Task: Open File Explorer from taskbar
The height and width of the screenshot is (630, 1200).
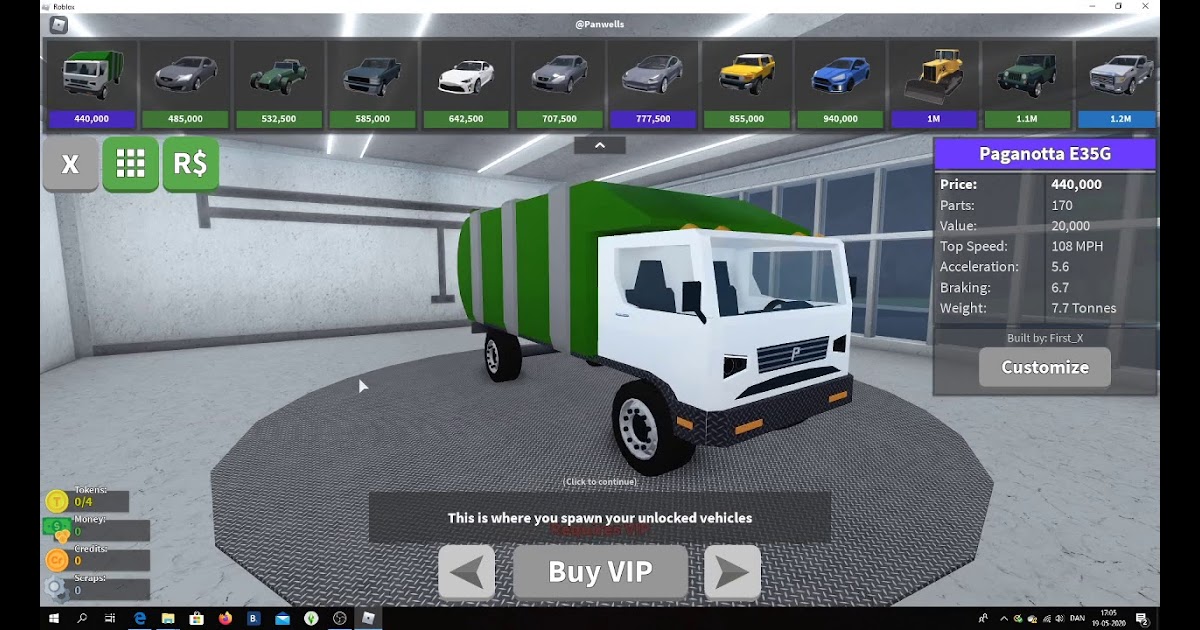Action: click(168, 619)
